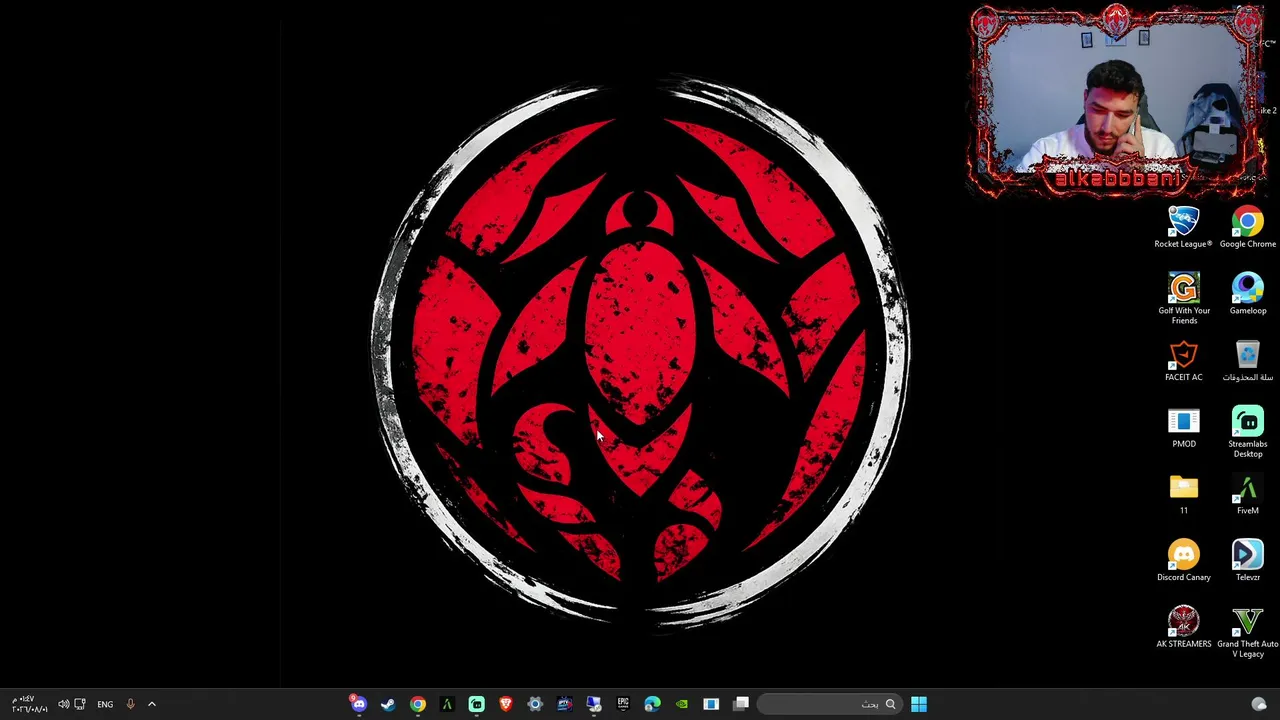The width and height of the screenshot is (1280, 720).
Task: Open Discord from the taskbar
Action: click(359, 704)
